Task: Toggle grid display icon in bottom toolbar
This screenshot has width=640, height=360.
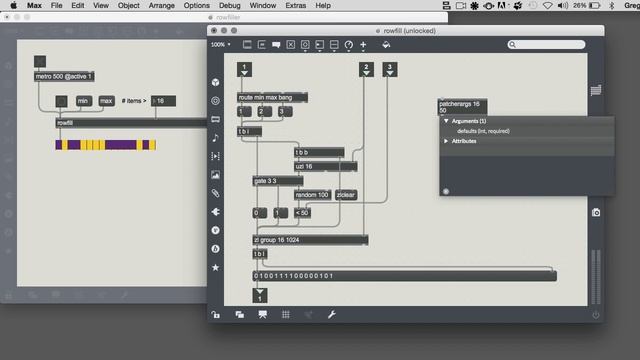Action: click(286, 314)
